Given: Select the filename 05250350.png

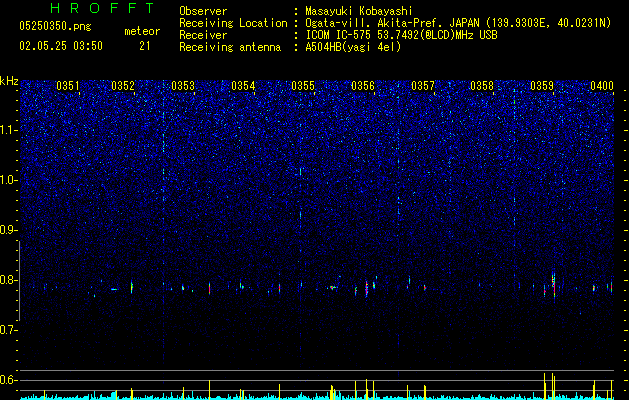Looking at the screenshot, I should click(x=55, y=27).
